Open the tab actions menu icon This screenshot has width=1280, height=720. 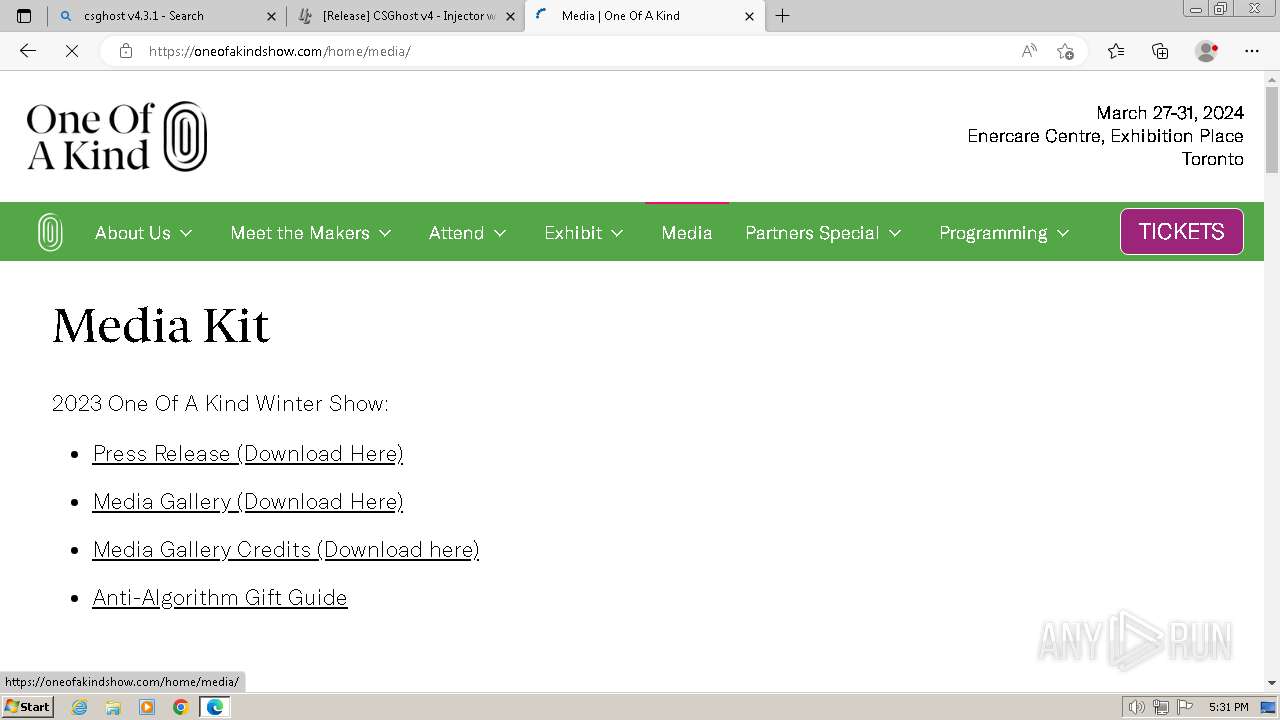click(x=24, y=16)
